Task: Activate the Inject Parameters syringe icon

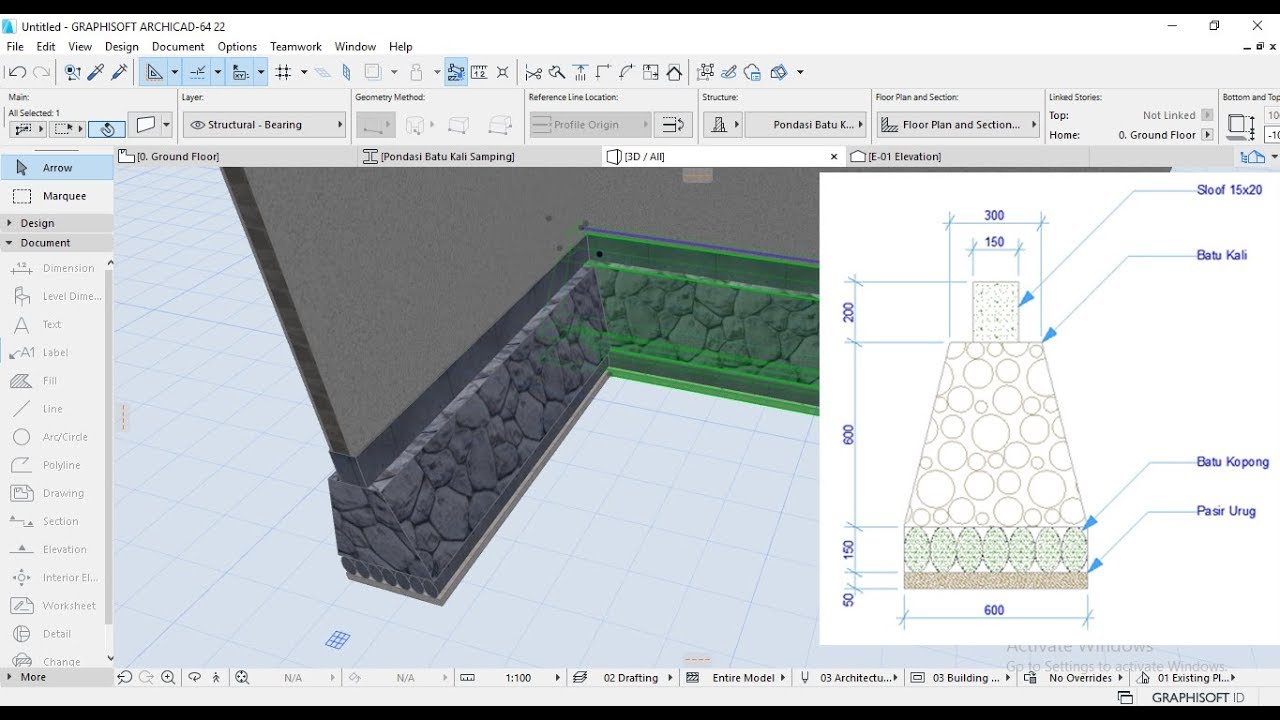Action: tap(120, 72)
